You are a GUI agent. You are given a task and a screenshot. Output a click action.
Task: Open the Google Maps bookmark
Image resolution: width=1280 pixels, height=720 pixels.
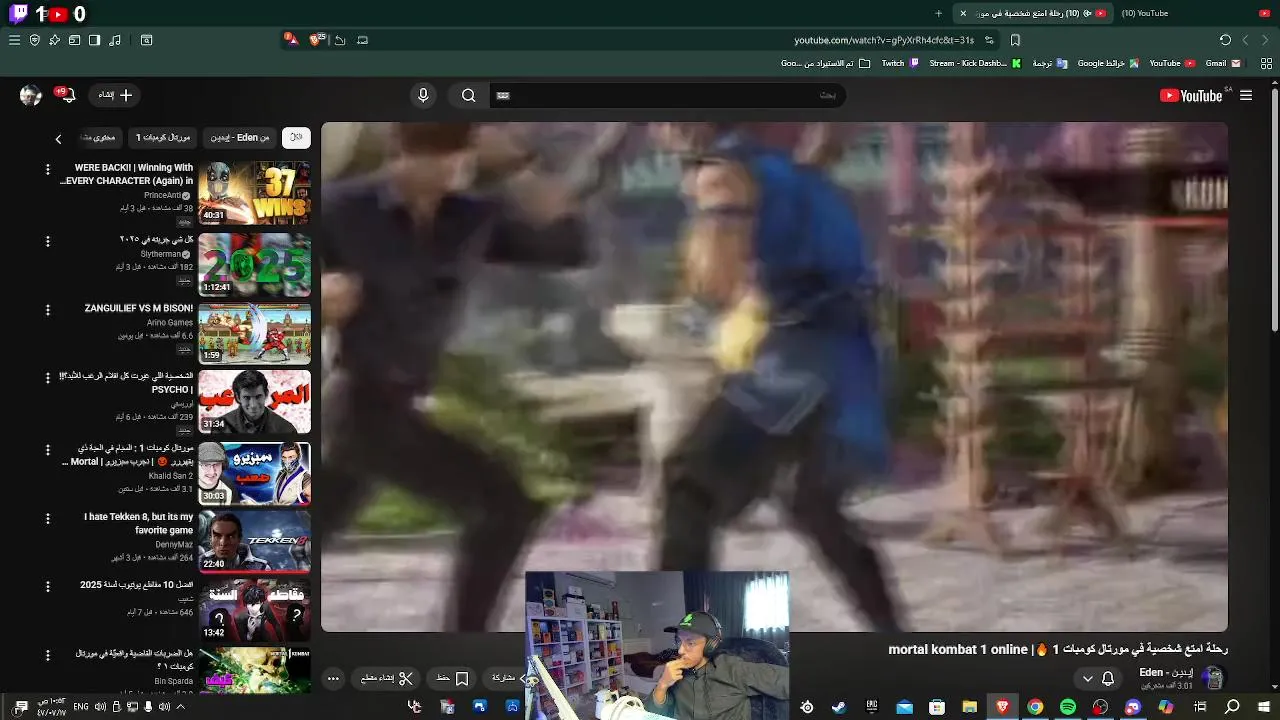coord(1108,63)
